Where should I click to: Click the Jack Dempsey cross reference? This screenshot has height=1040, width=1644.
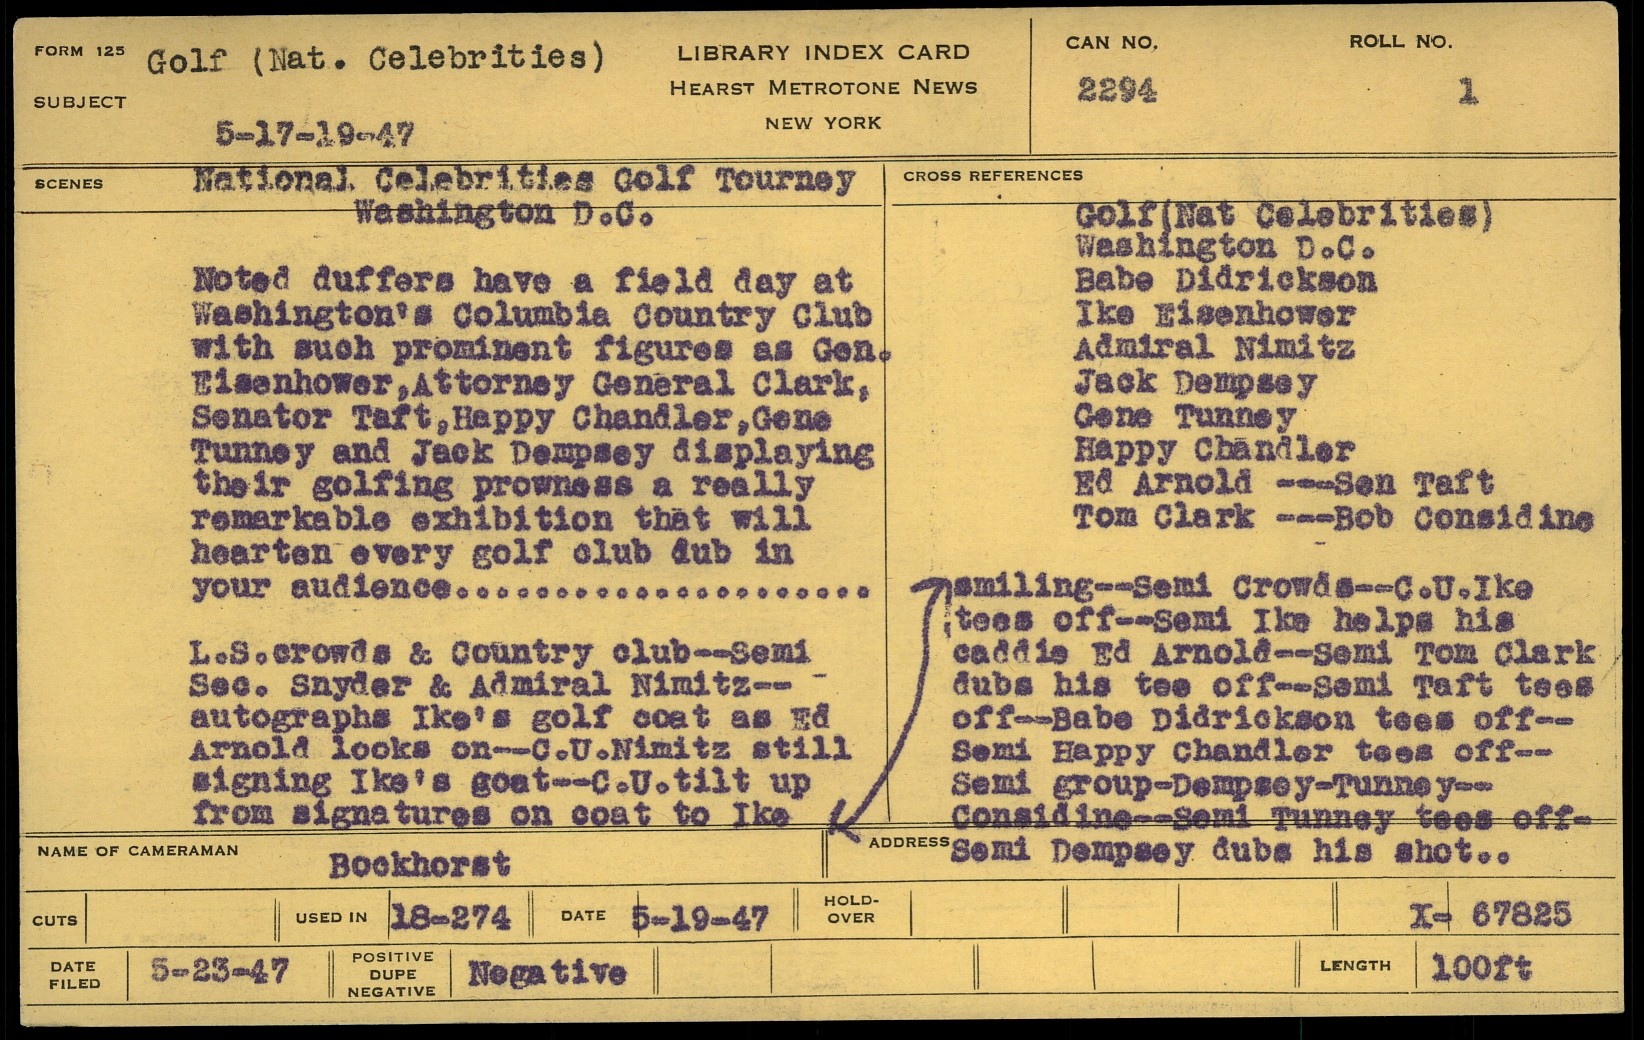pos(1195,382)
